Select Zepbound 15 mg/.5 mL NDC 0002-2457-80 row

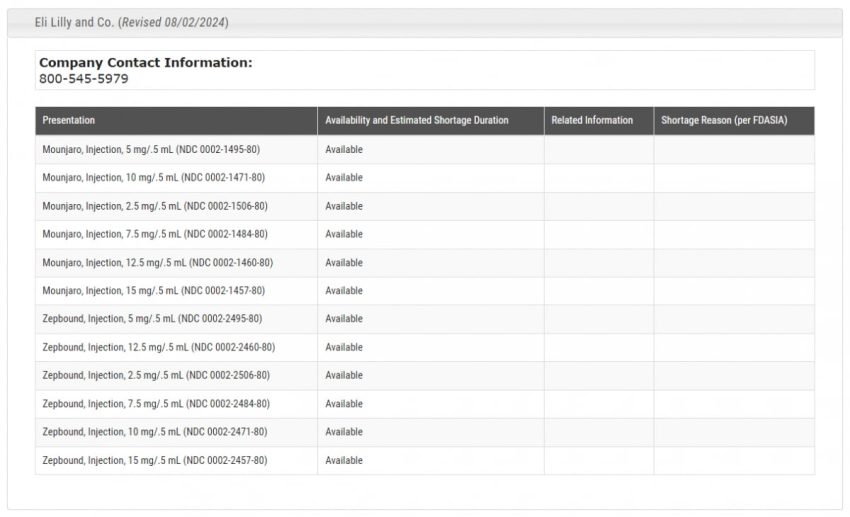(424, 461)
